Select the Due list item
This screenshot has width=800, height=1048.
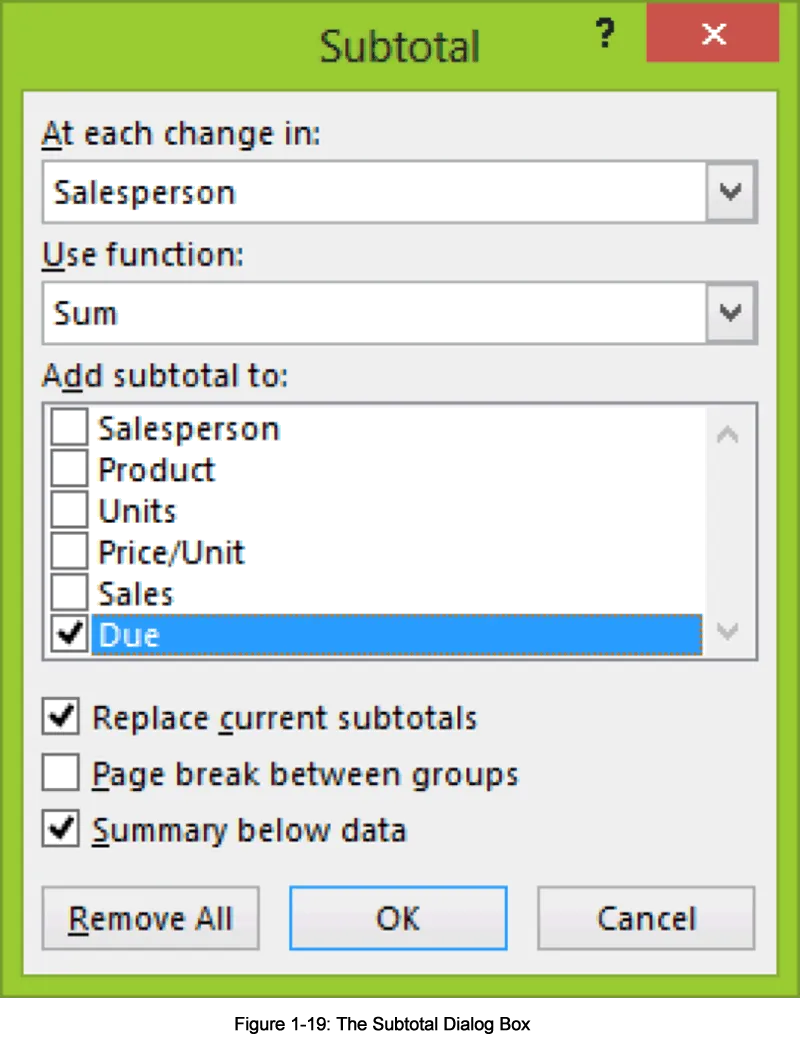coord(395,635)
